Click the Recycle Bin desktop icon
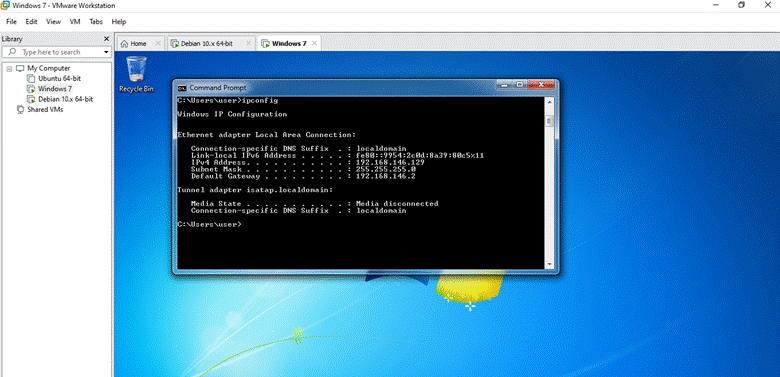Screen dimensions: 780x377 136,74
